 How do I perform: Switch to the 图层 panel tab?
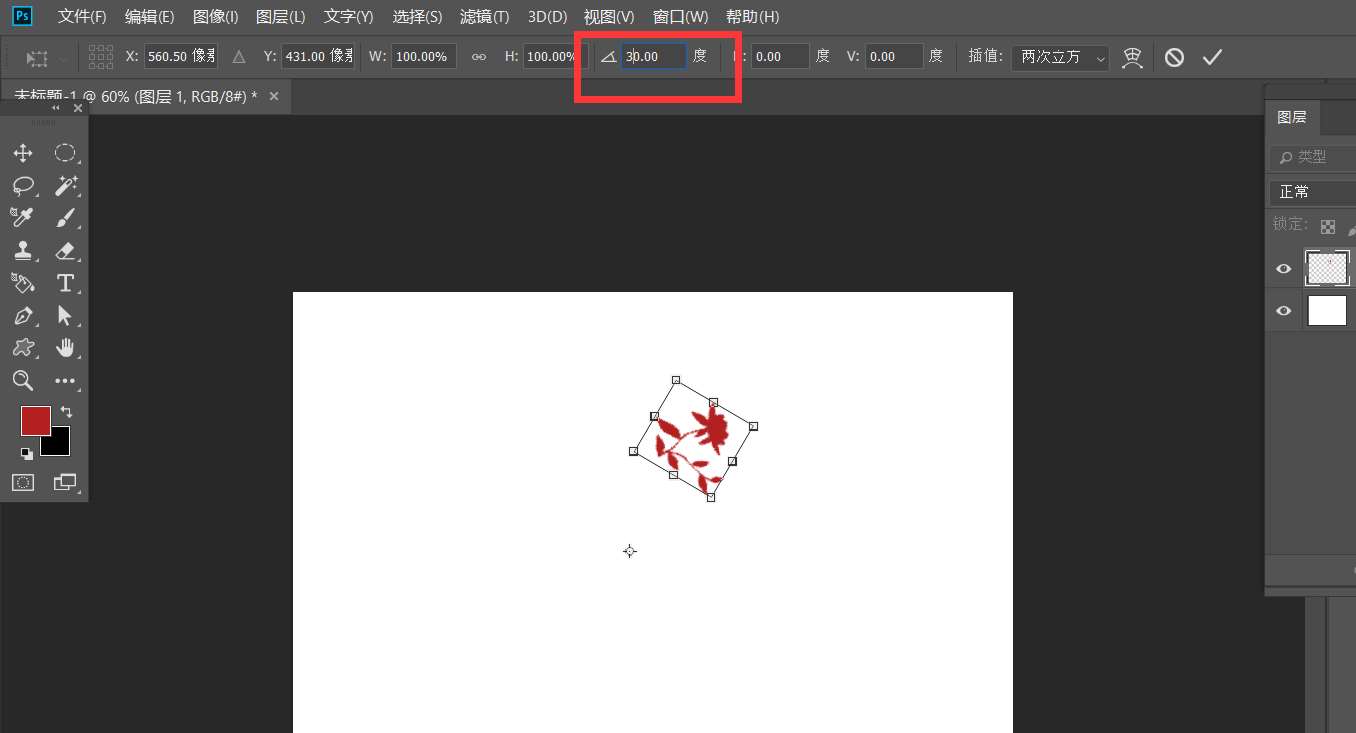pyautogui.click(x=1292, y=117)
